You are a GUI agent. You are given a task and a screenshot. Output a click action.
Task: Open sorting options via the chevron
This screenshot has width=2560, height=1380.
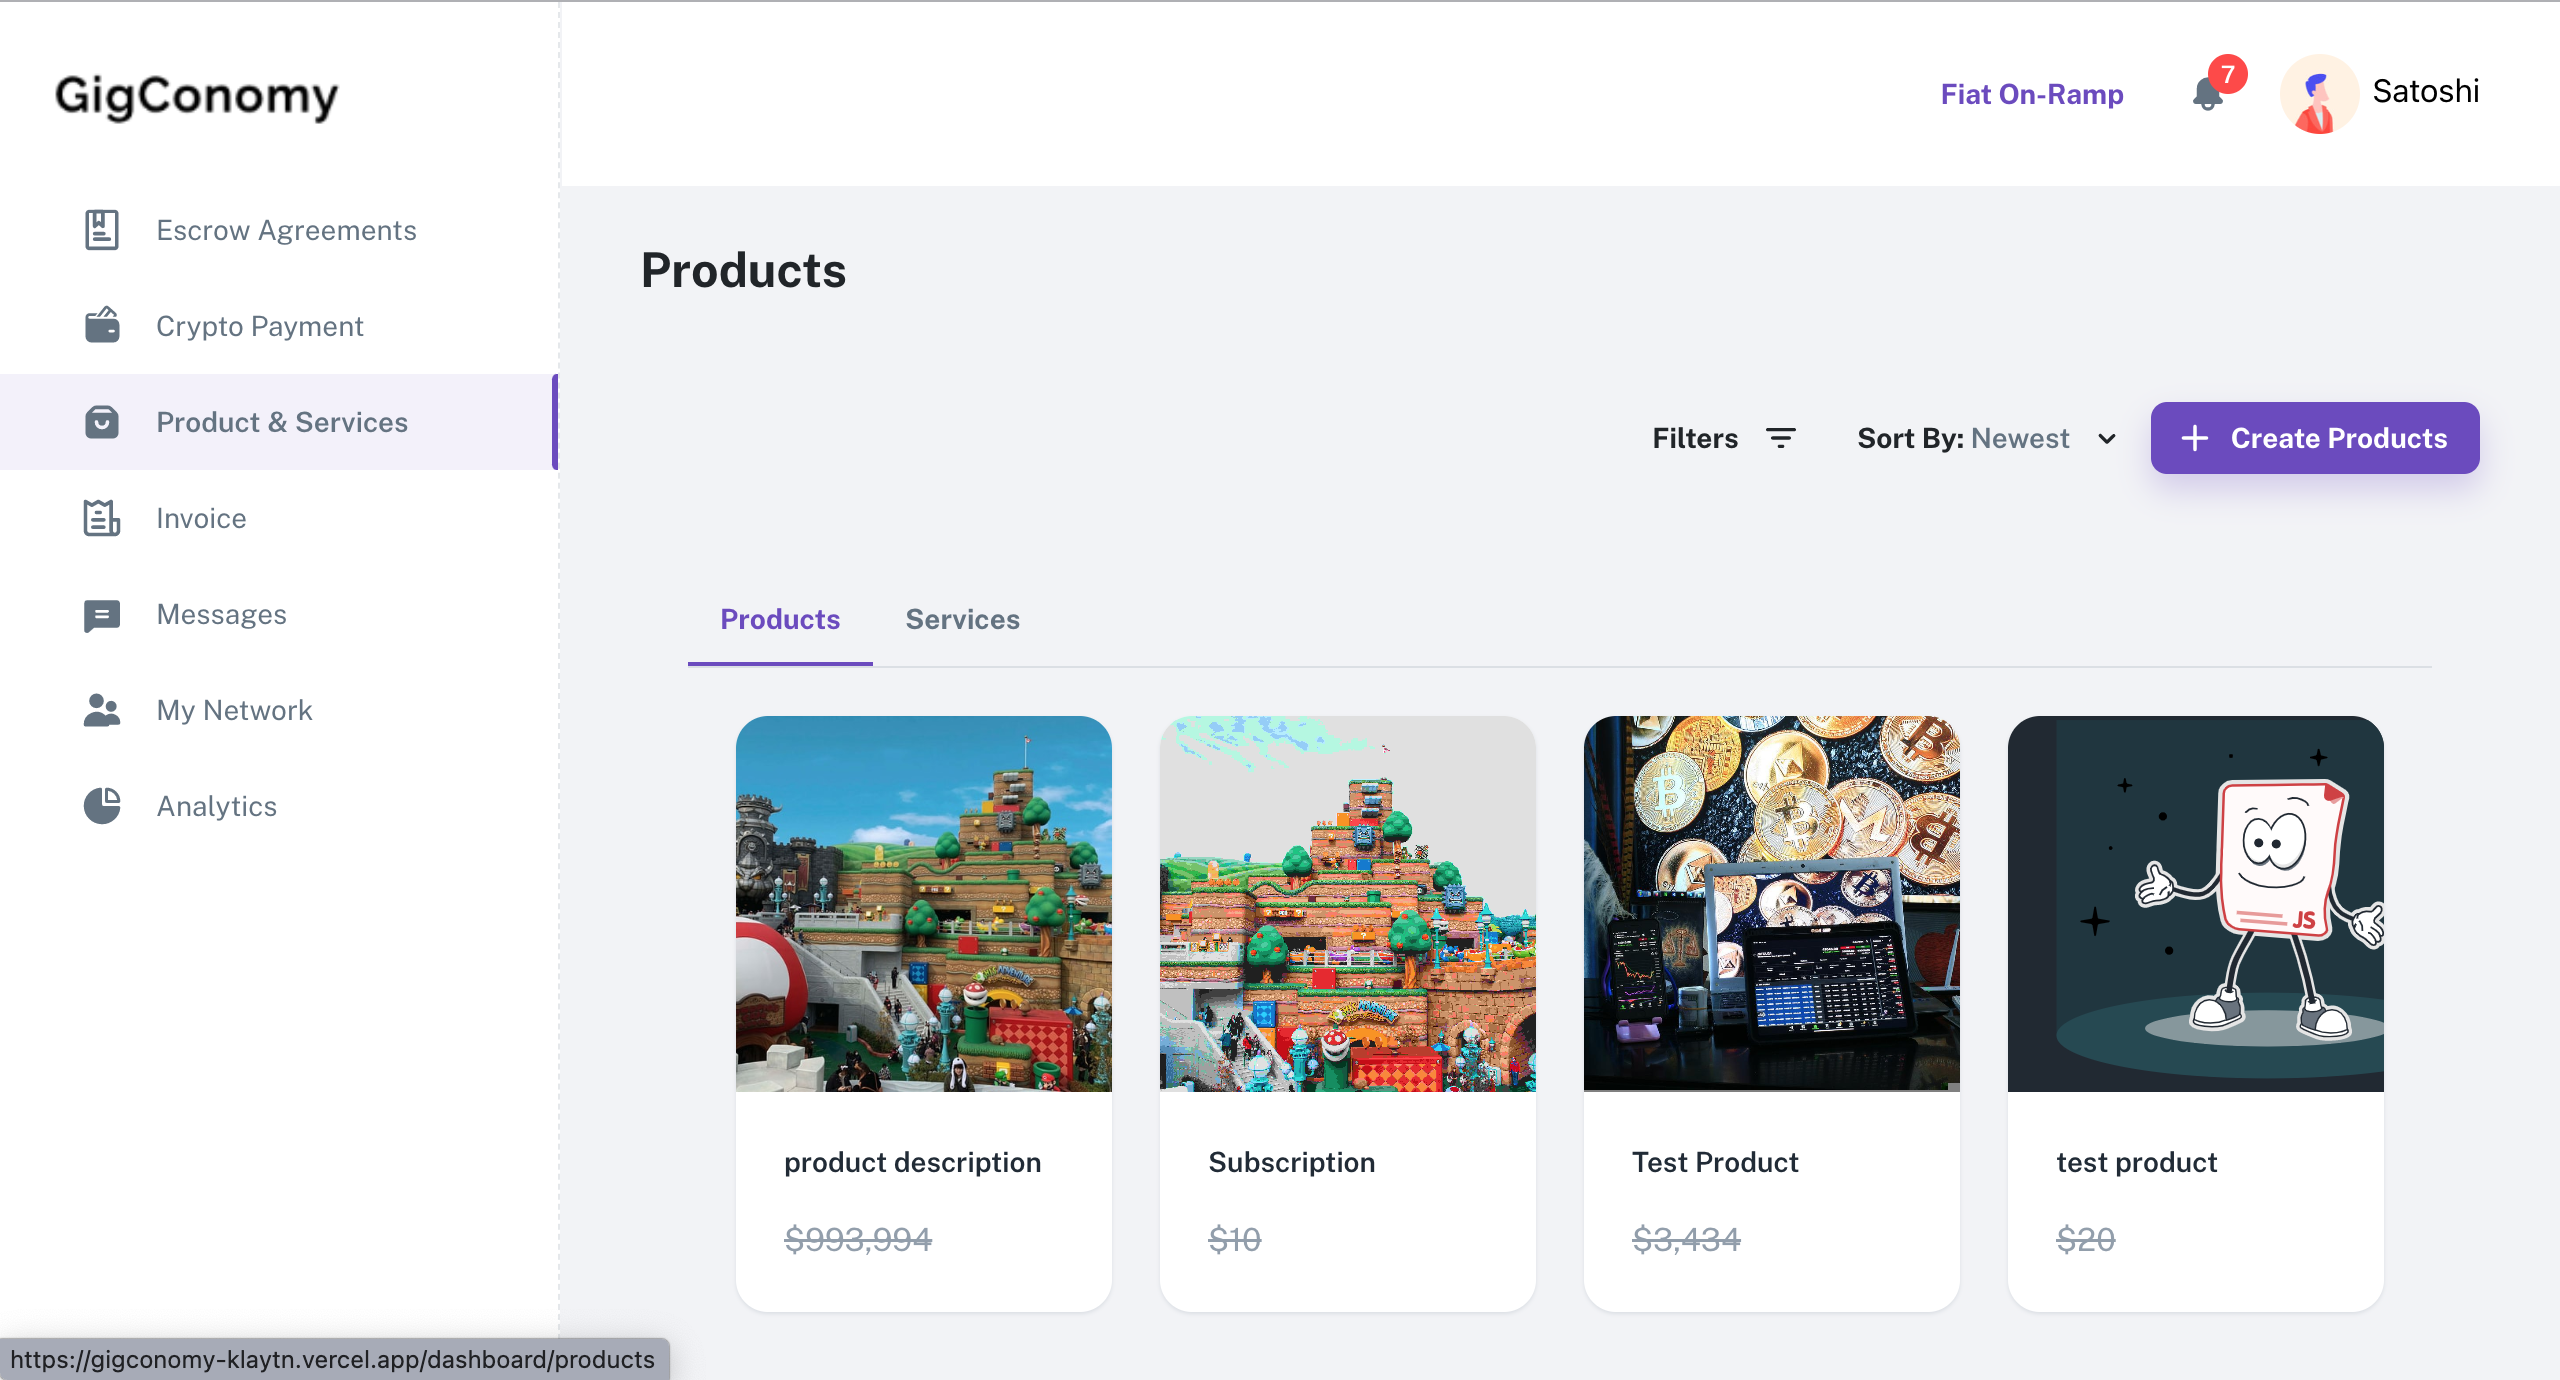[2105, 438]
